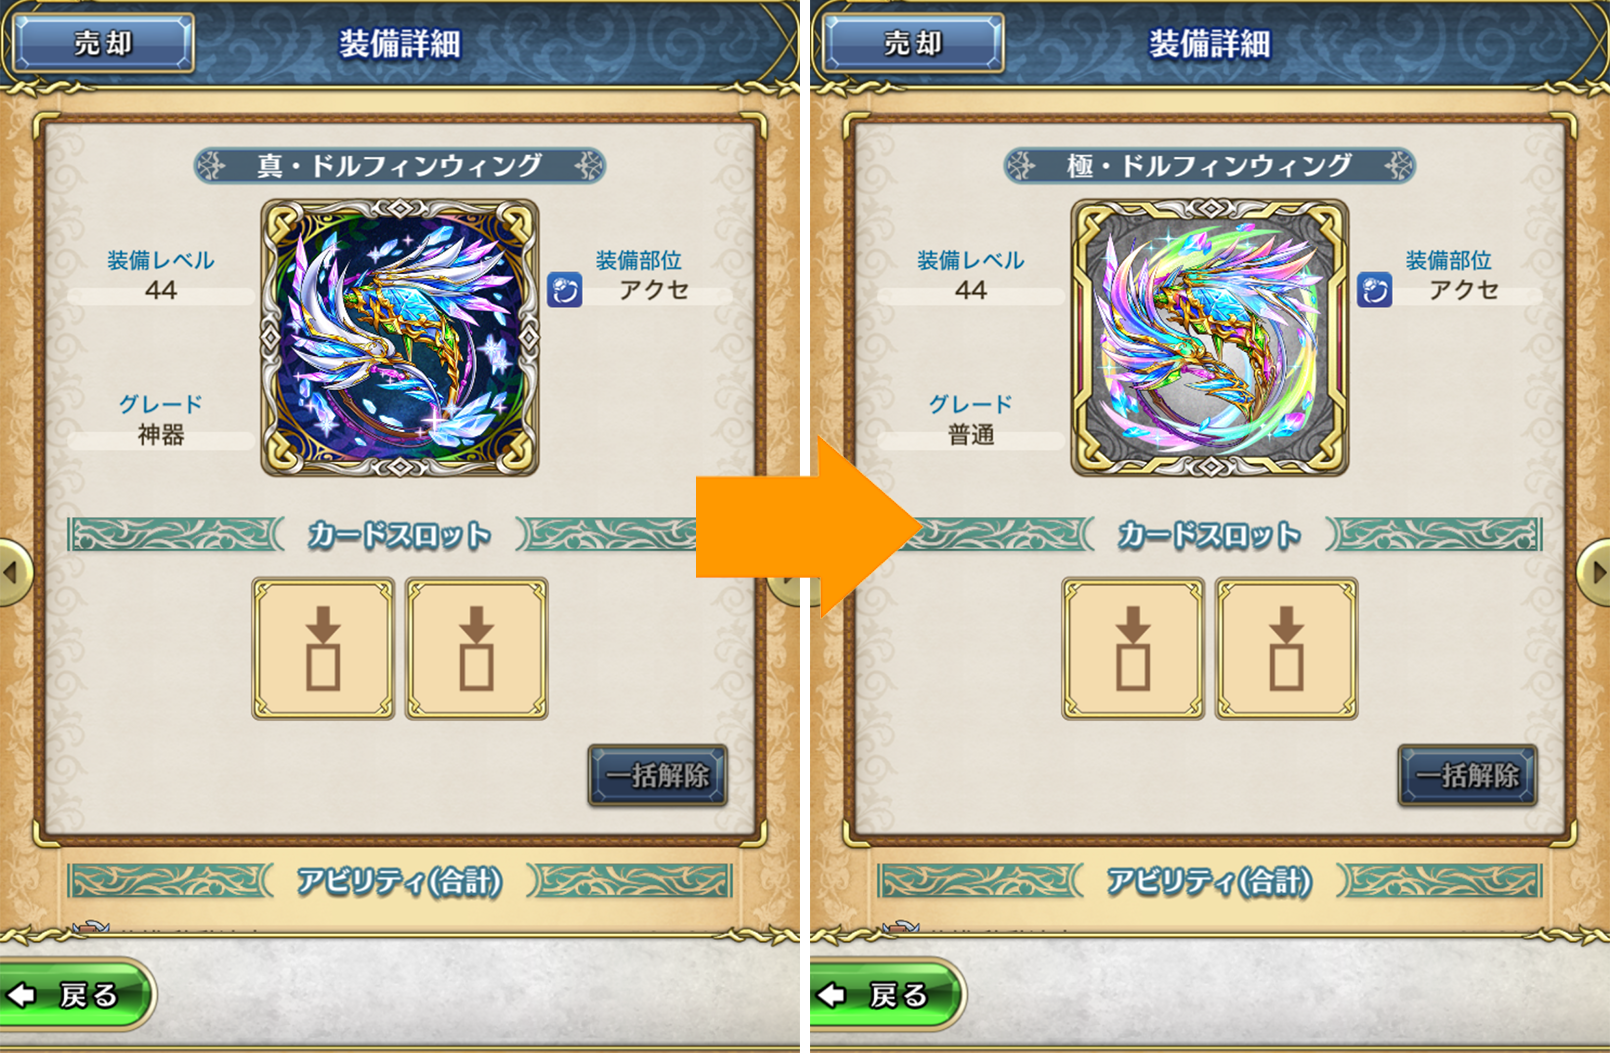Show previous equipment with left edge arrow
This screenshot has width=1610, height=1053.
13,573
